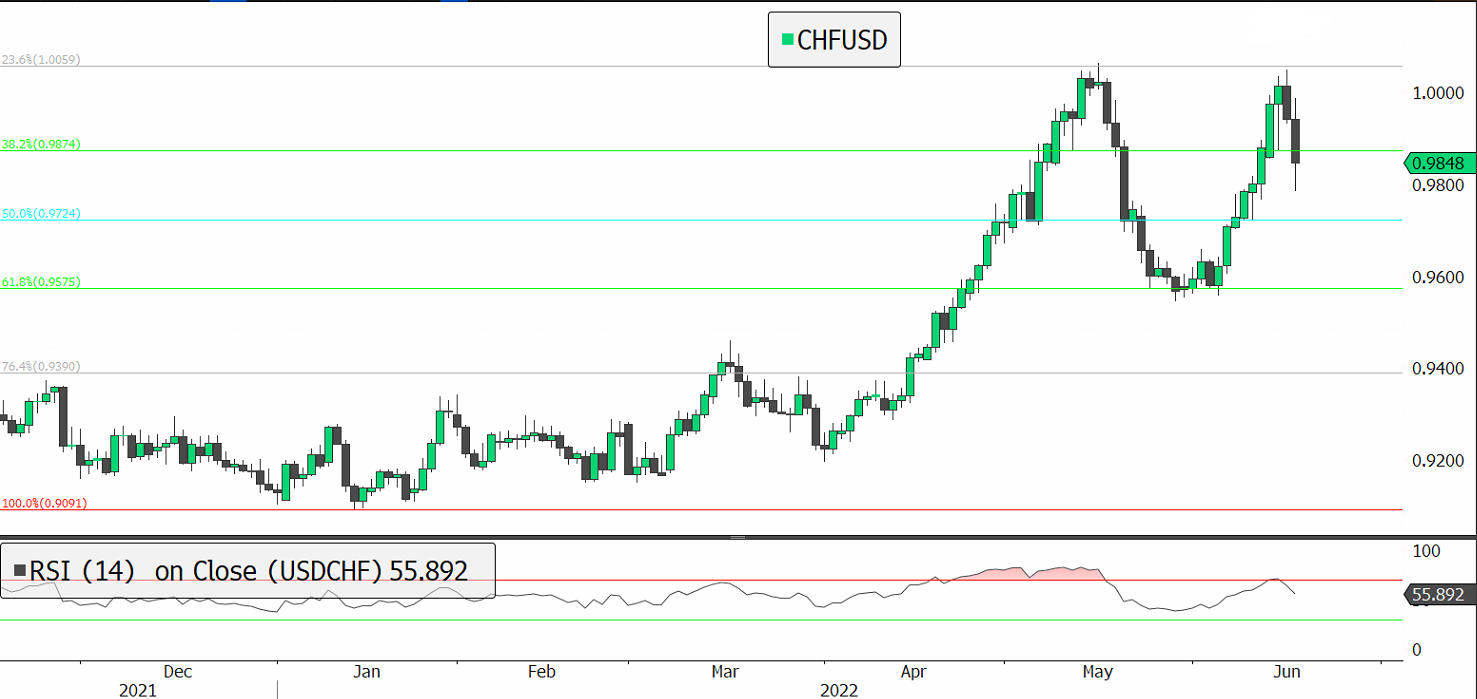This screenshot has height=699, width=1477.
Task: Select the 23.6% (1.0059) Fibonacci label
Action: (41, 60)
